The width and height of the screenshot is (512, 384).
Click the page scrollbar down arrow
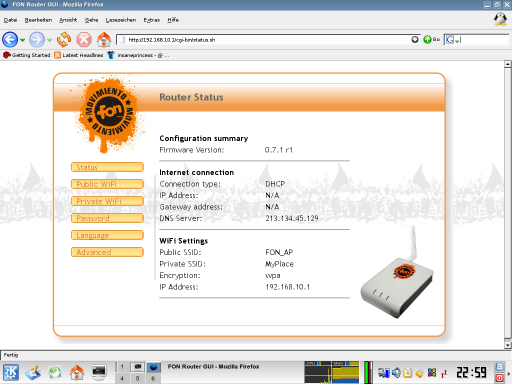[x=508, y=345]
